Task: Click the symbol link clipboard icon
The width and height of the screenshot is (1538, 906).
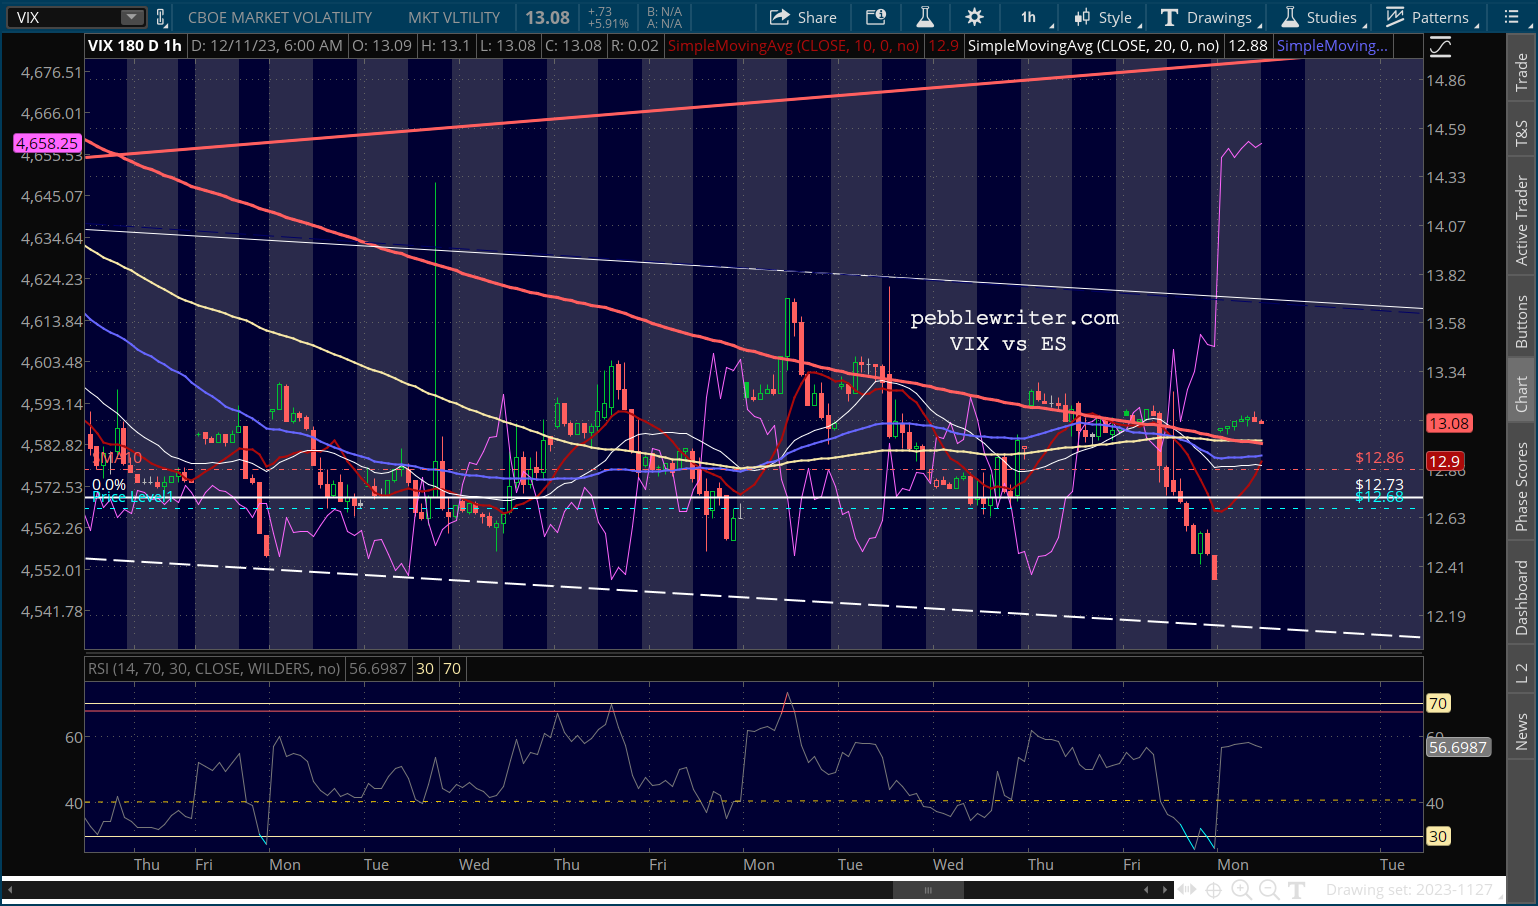Action: (x=161, y=17)
